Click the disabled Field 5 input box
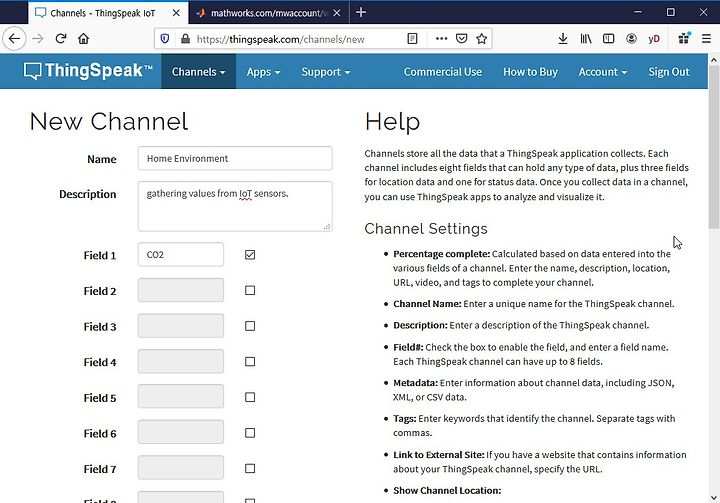 tap(181, 397)
